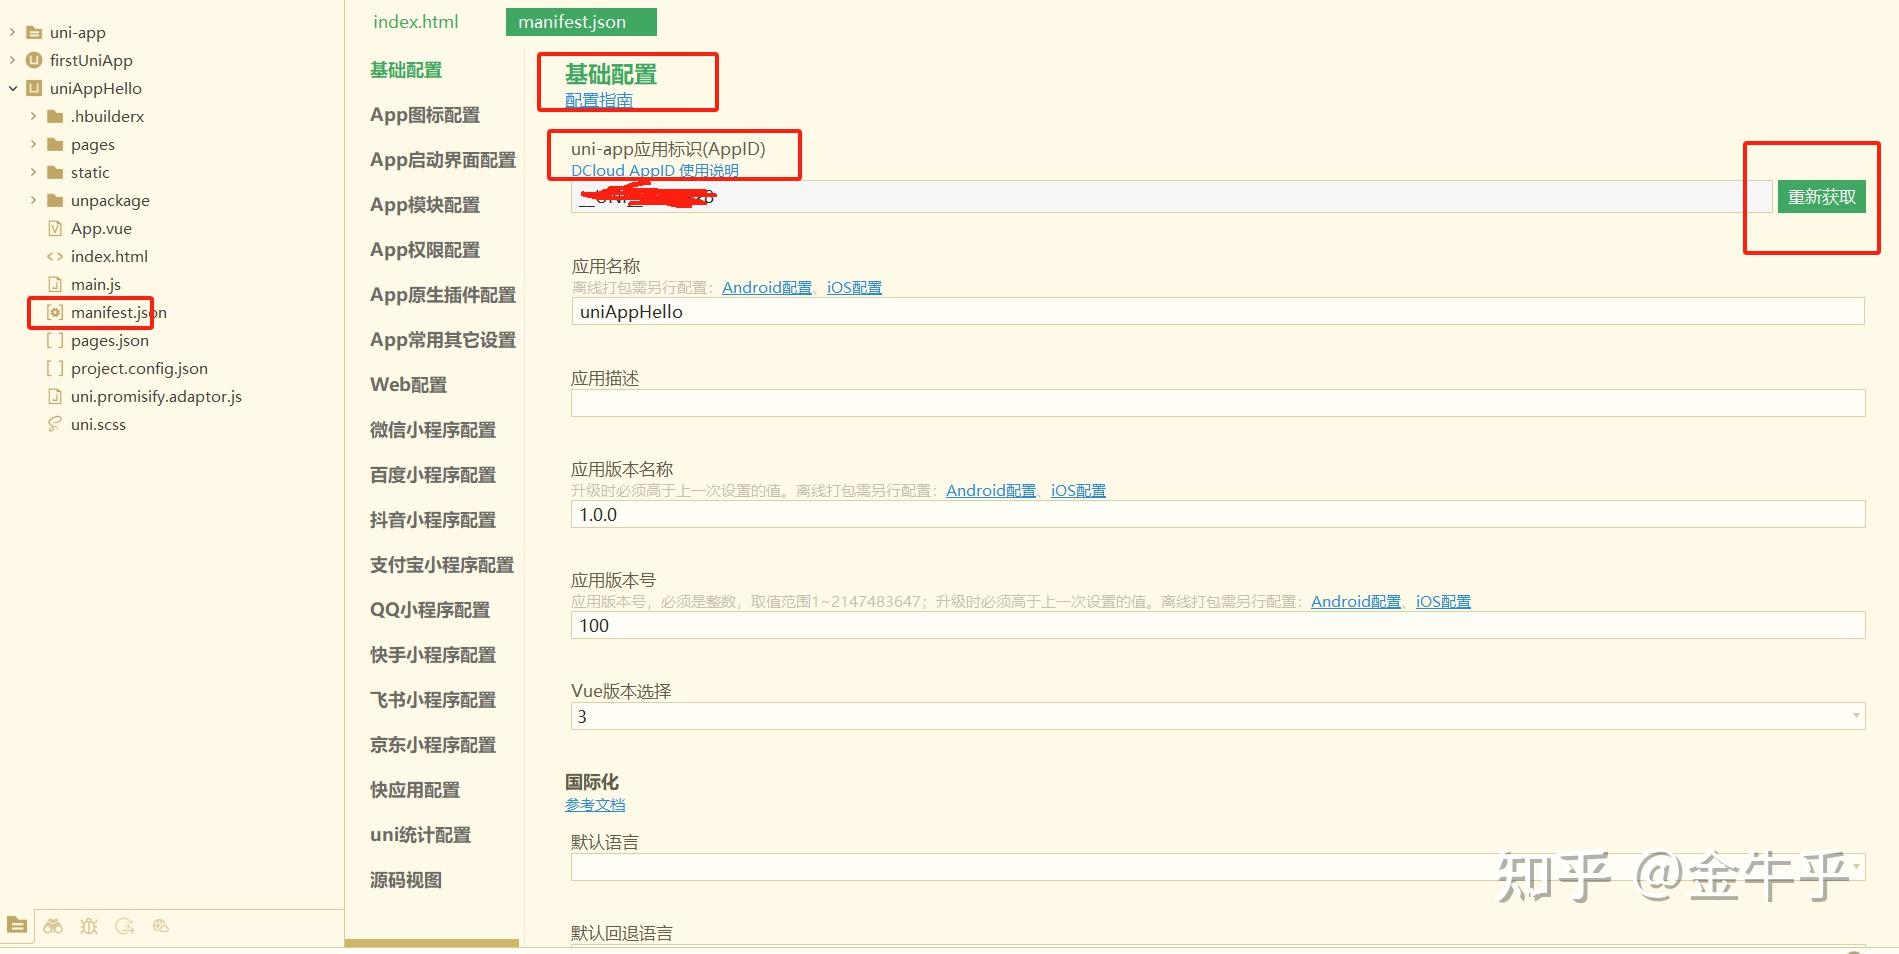1899x954 pixels.
Task: Open the project manager folder icon
Action: pos(17,926)
